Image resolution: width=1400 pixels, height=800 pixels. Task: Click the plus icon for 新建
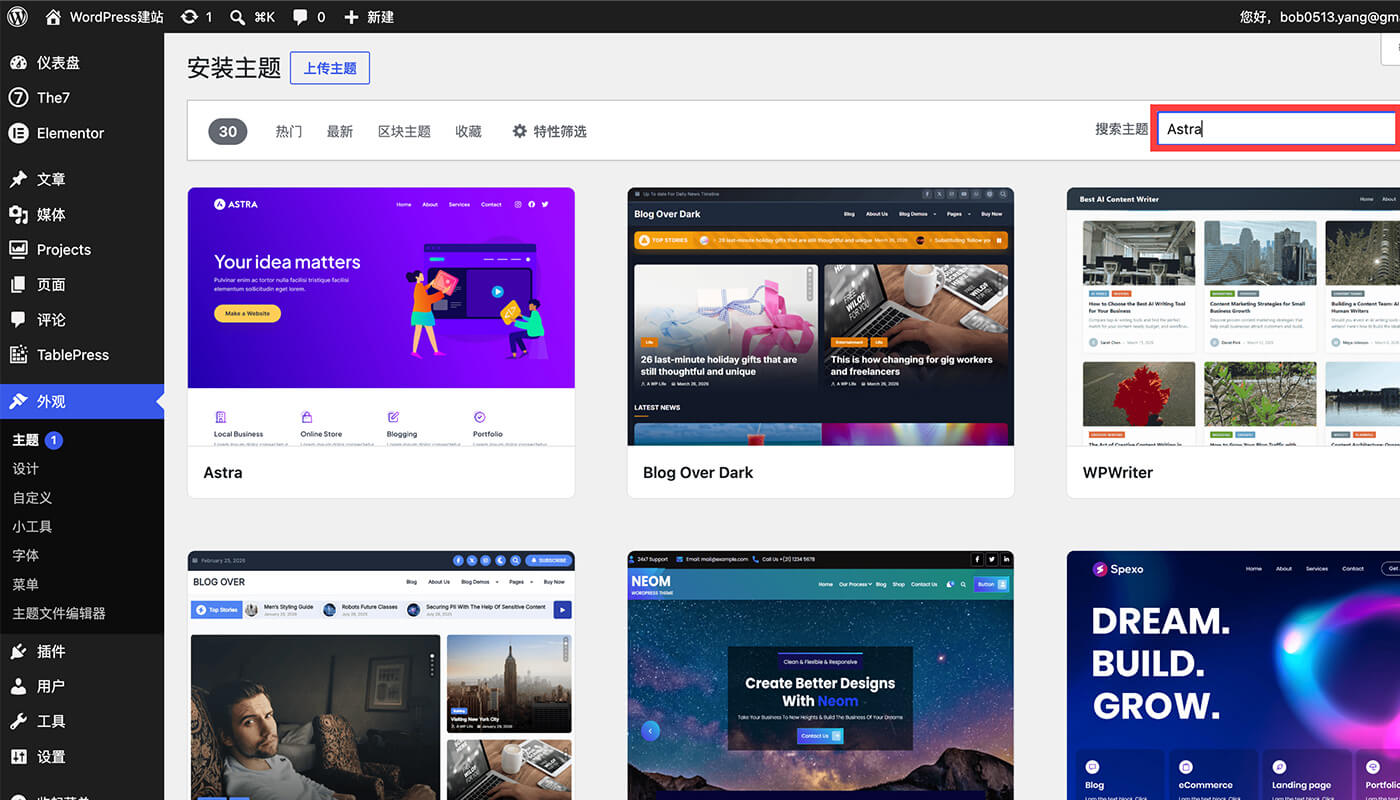(351, 17)
